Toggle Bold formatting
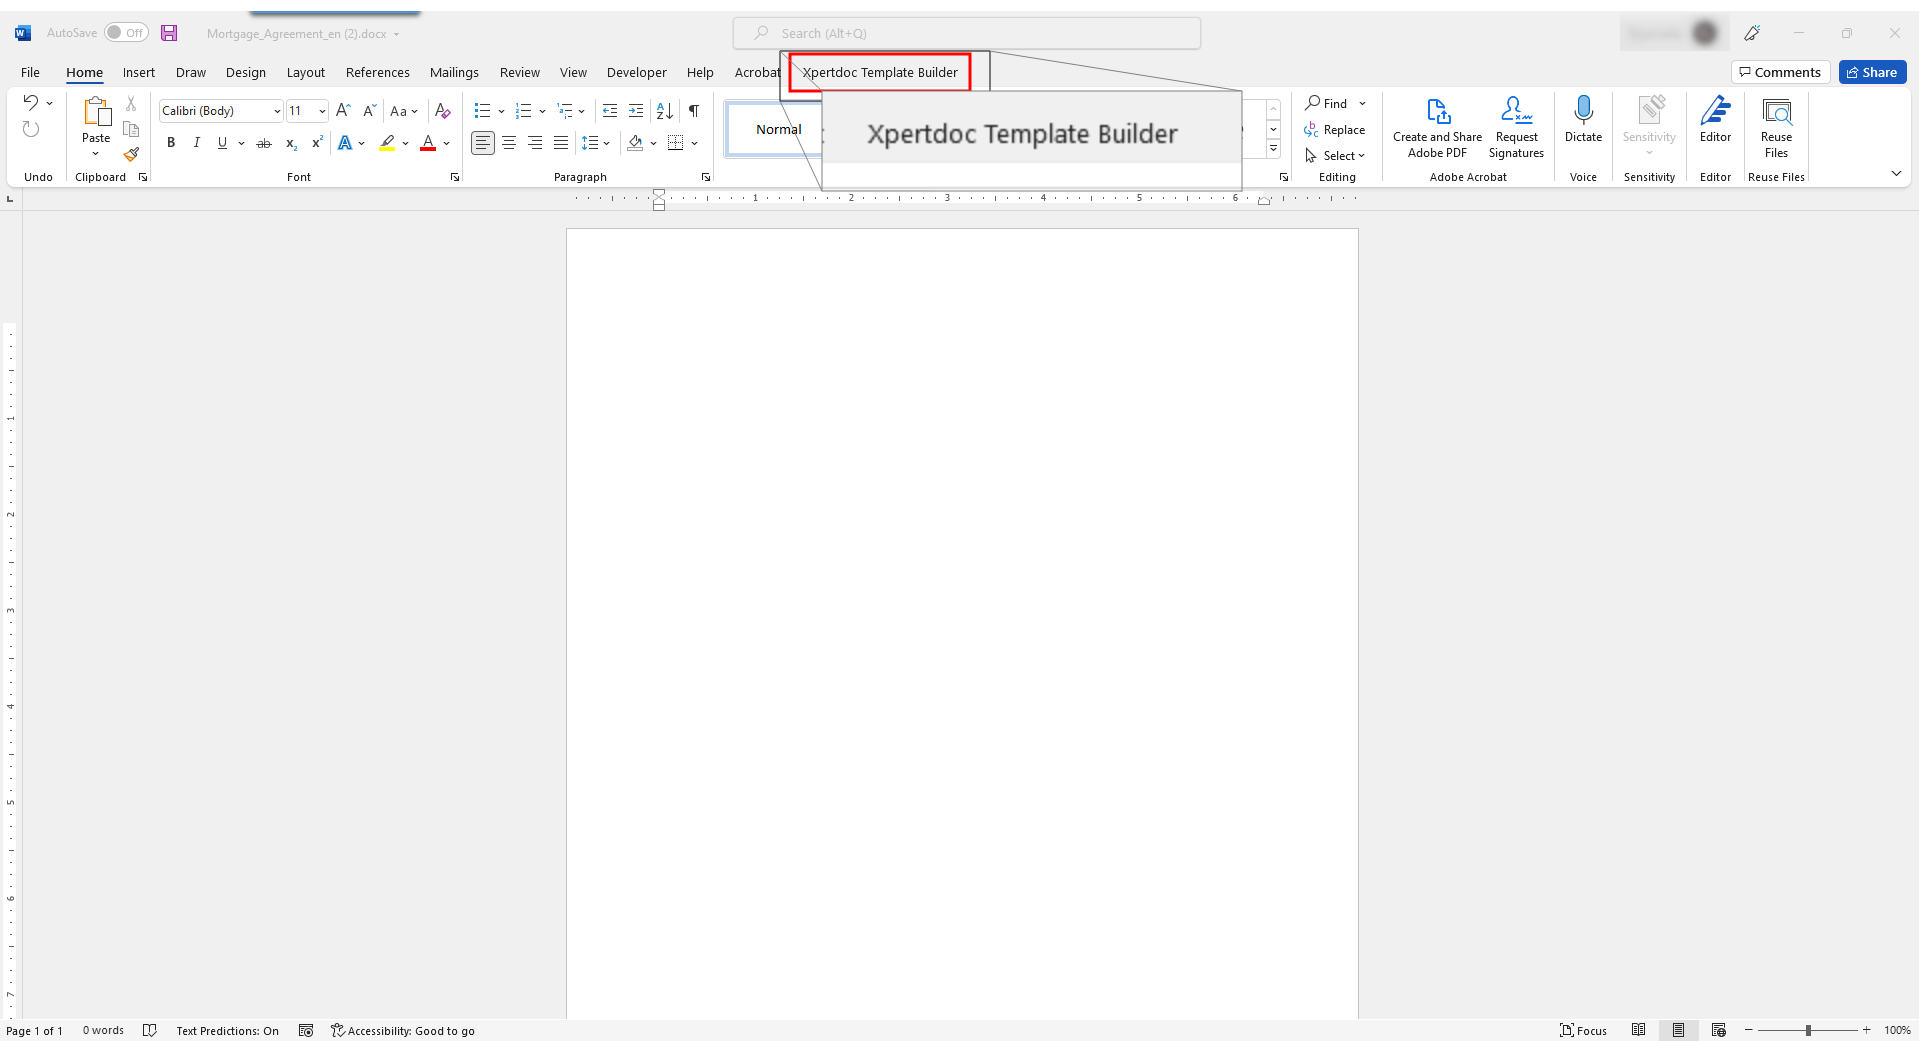Viewport: 1919px width, 1041px height. pos(171,143)
